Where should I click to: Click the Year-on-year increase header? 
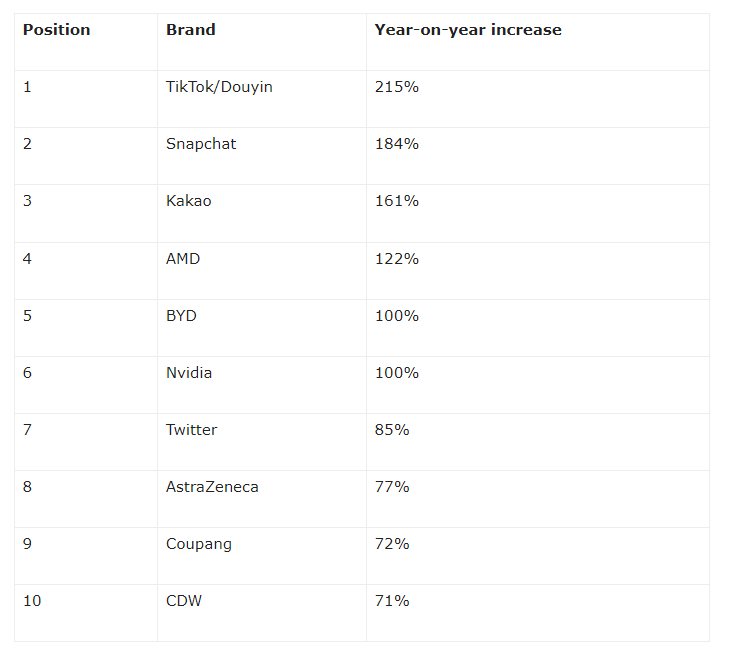(468, 30)
